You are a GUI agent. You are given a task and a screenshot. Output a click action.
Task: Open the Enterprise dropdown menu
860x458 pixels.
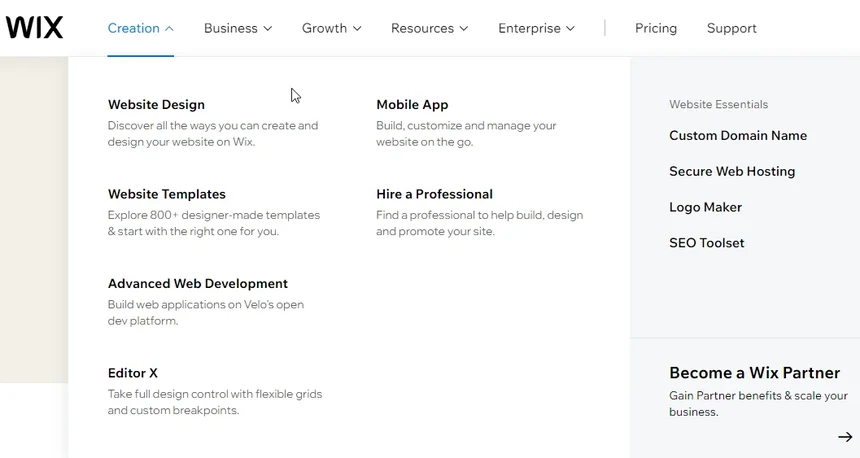[x=537, y=28]
